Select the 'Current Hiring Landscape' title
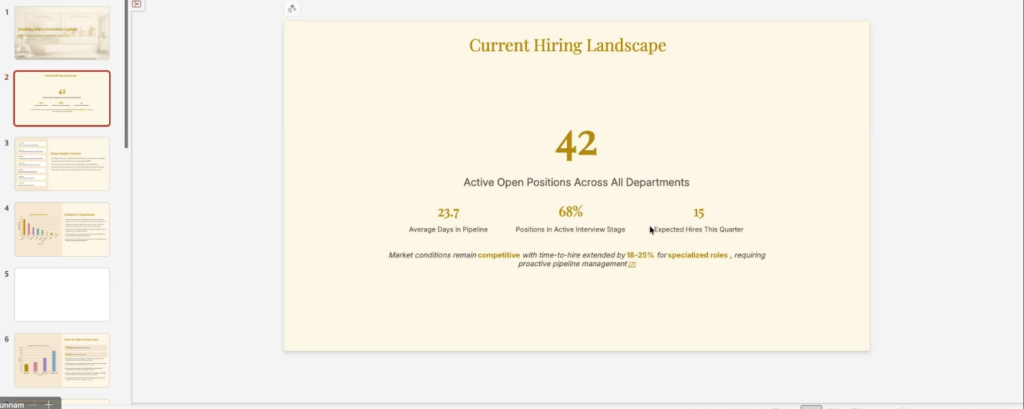Viewport: 1024px width, 409px height. tap(567, 45)
